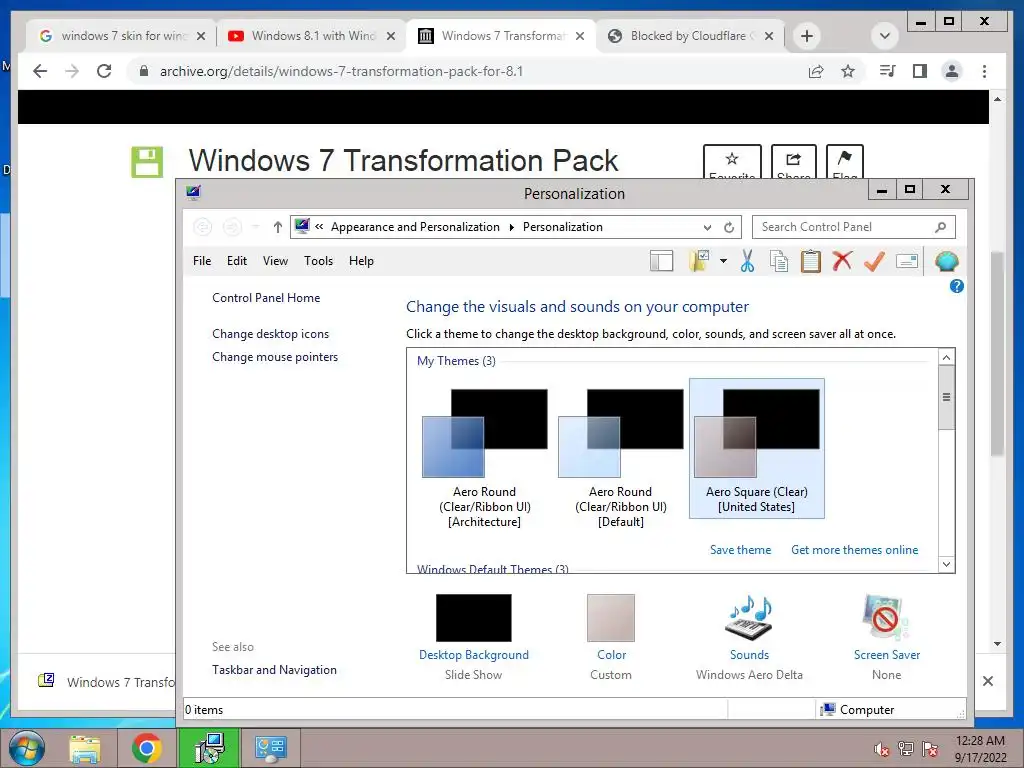Bookmark this page with the star icon

[848, 71]
